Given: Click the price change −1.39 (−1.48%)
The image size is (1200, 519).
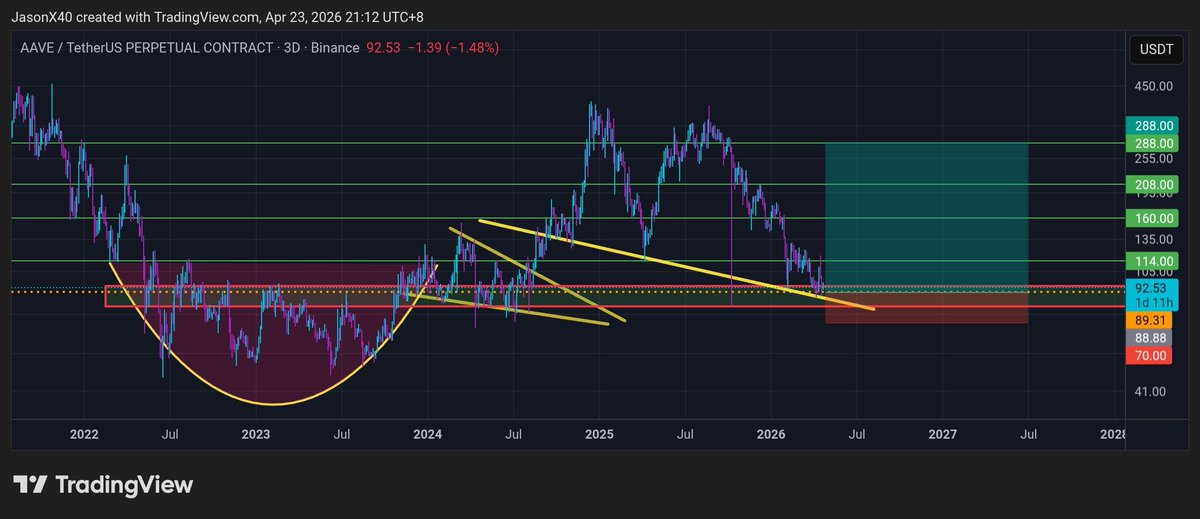Looking at the screenshot, I should click(x=454, y=47).
